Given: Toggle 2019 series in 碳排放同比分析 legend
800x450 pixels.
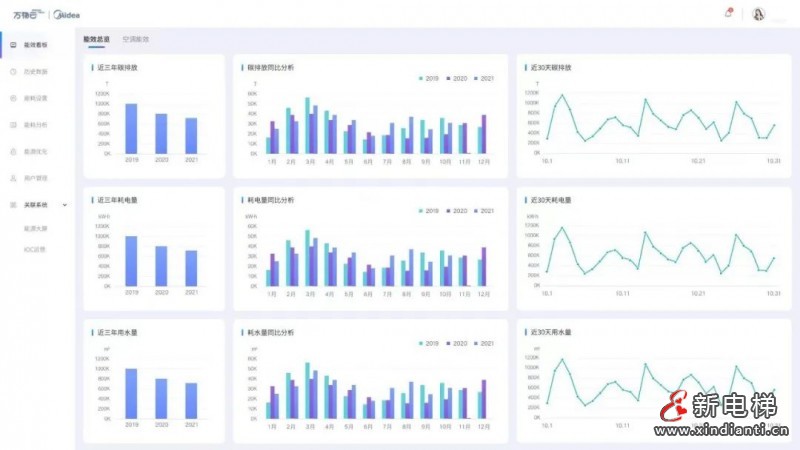Looking at the screenshot, I should coord(429,77).
